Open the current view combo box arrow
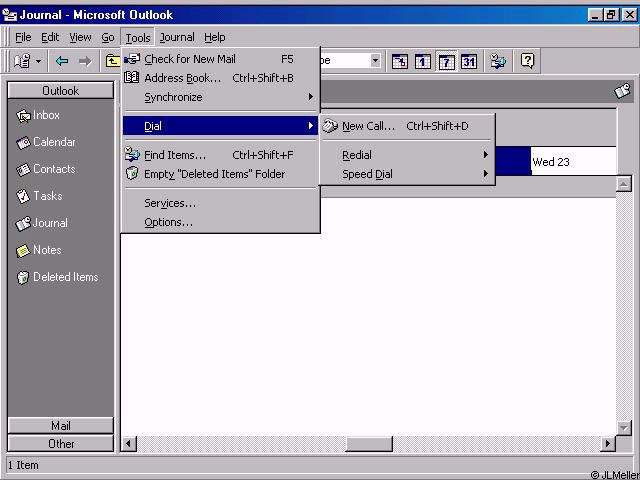The width and height of the screenshot is (640, 480). 375,61
